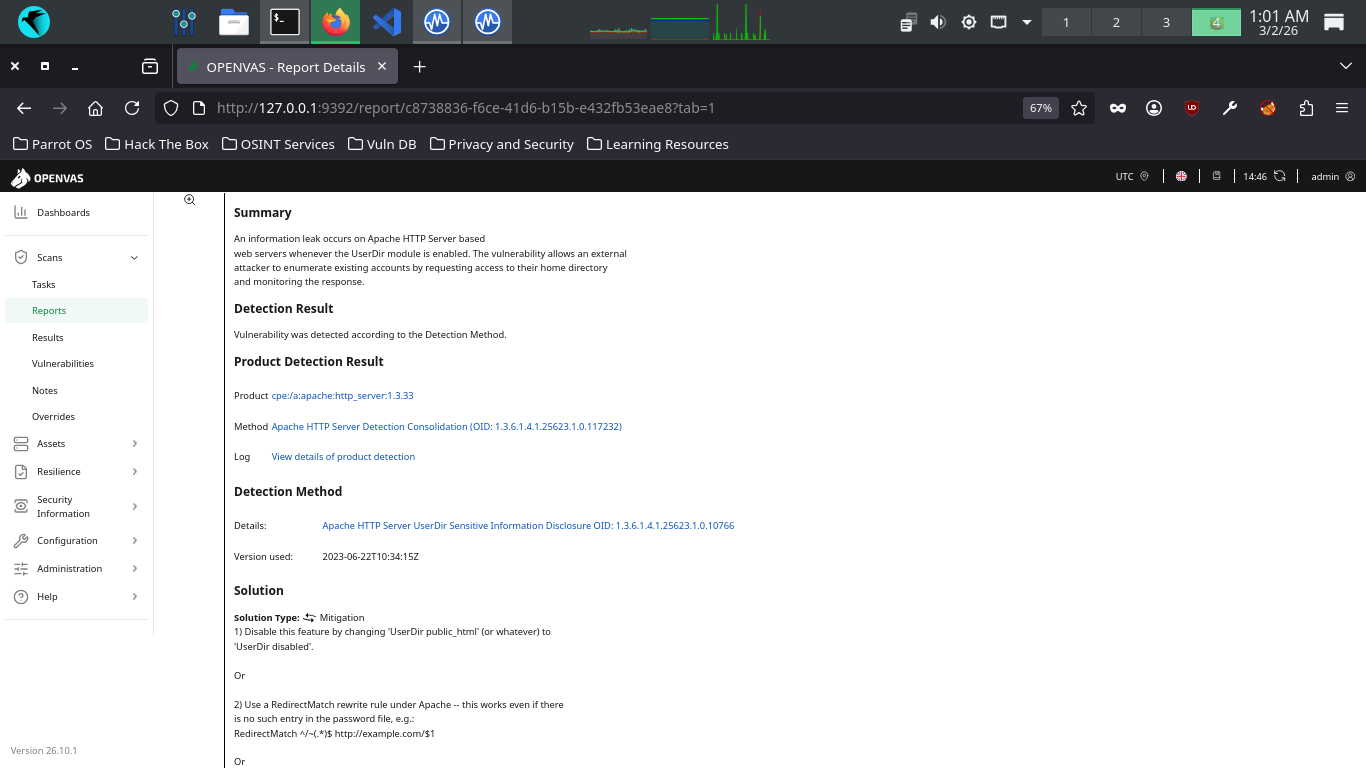This screenshot has width=1366, height=768.
Task: Switch to workspace 2 in the panel
Action: tap(1116, 22)
